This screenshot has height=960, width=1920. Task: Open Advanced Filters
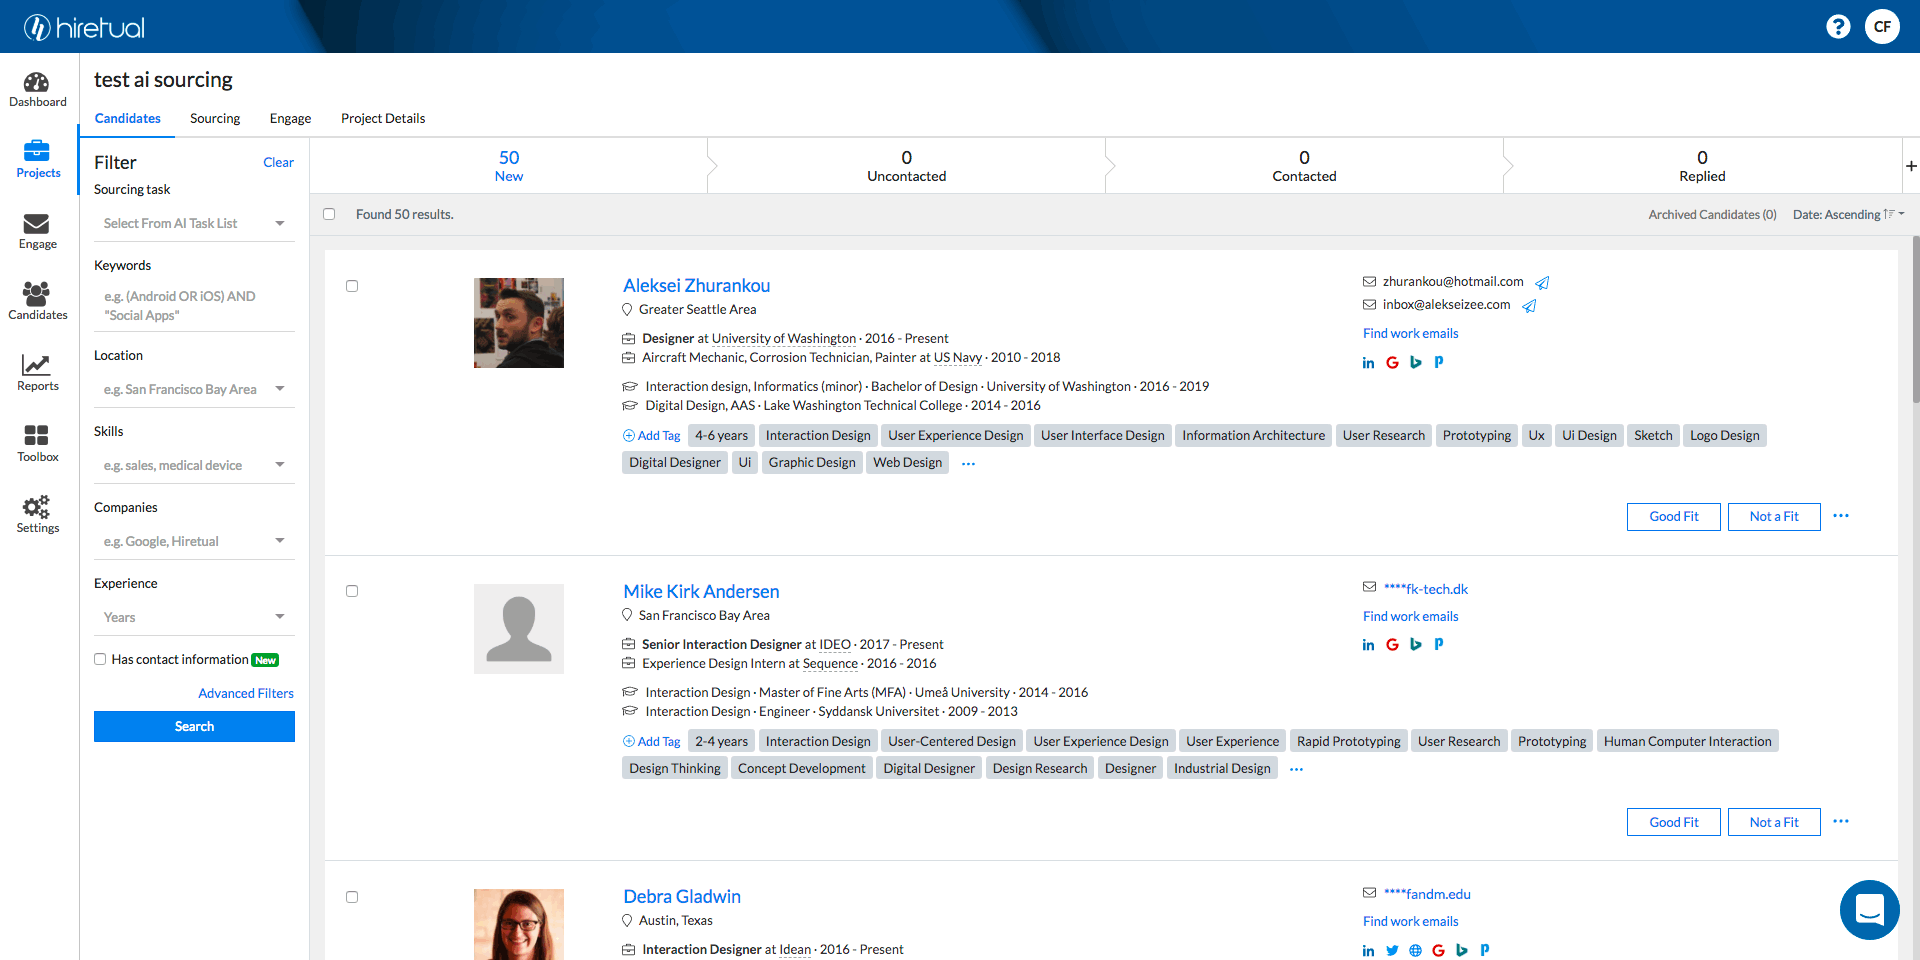(x=246, y=693)
